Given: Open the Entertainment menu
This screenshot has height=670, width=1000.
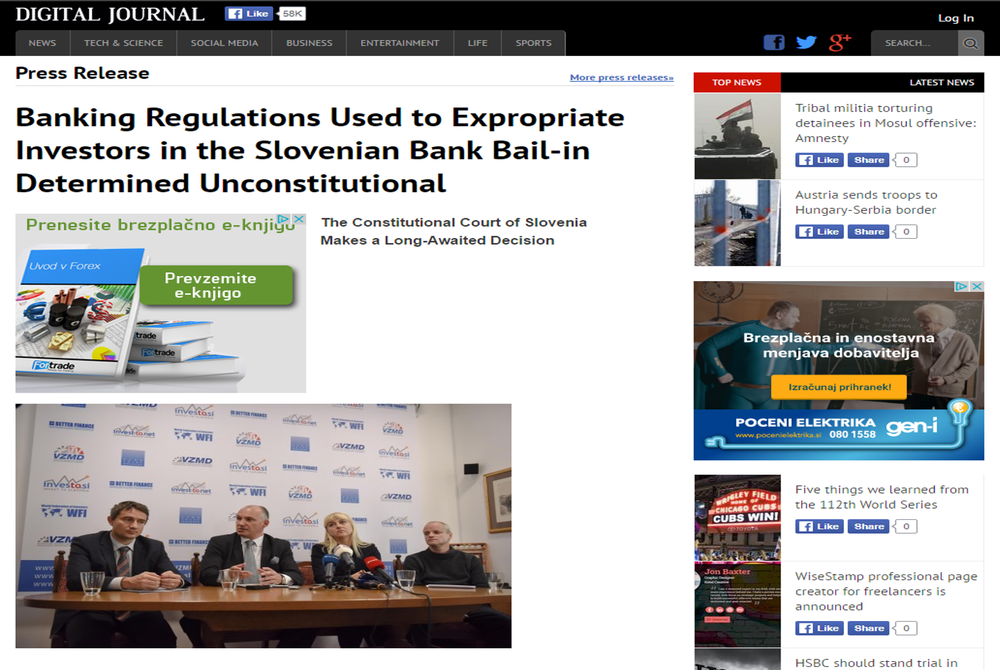Looking at the screenshot, I should (400, 43).
